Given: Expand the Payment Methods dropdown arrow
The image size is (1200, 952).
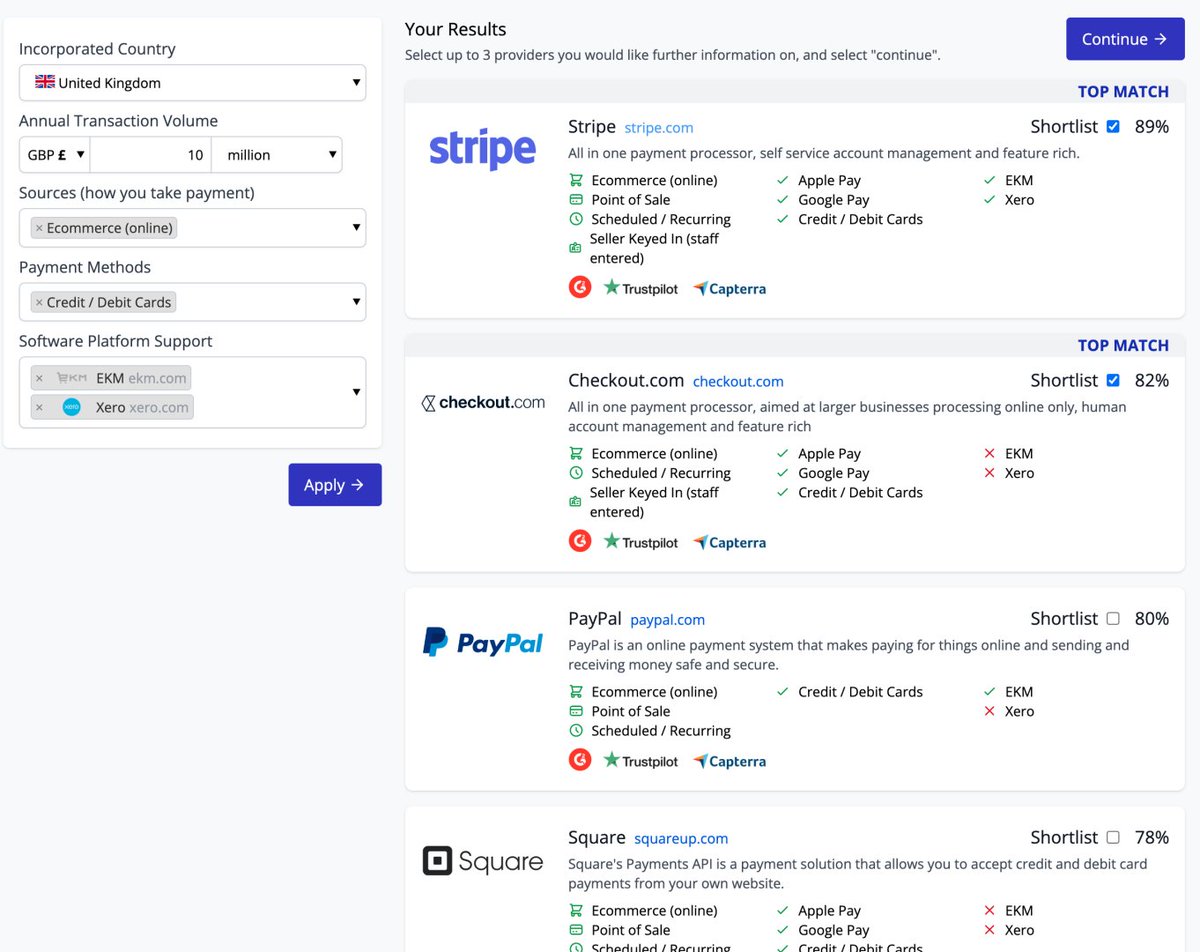Looking at the screenshot, I should pyautogui.click(x=356, y=302).
